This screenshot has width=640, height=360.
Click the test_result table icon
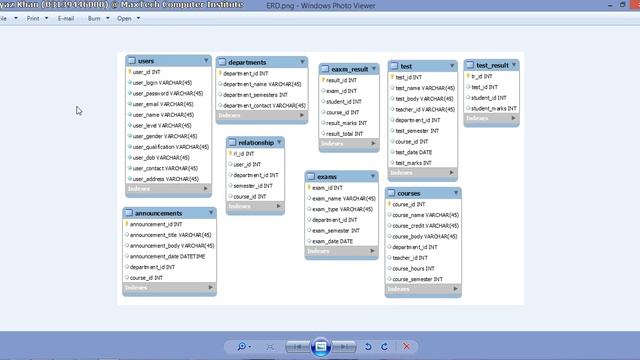click(470, 65)
